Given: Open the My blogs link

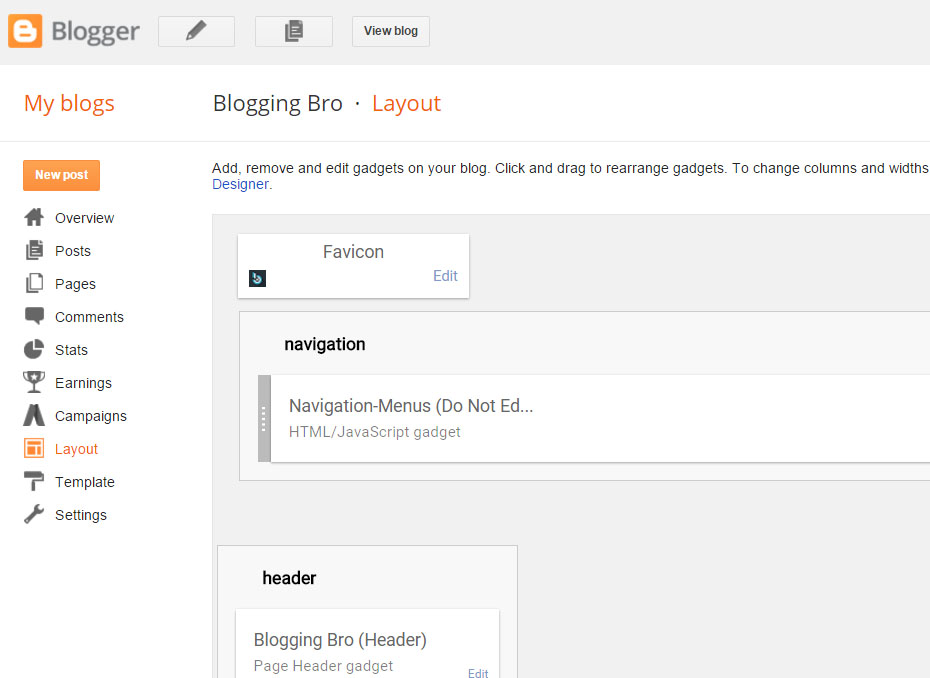Looking at the screenshot, I should point(69,103).
